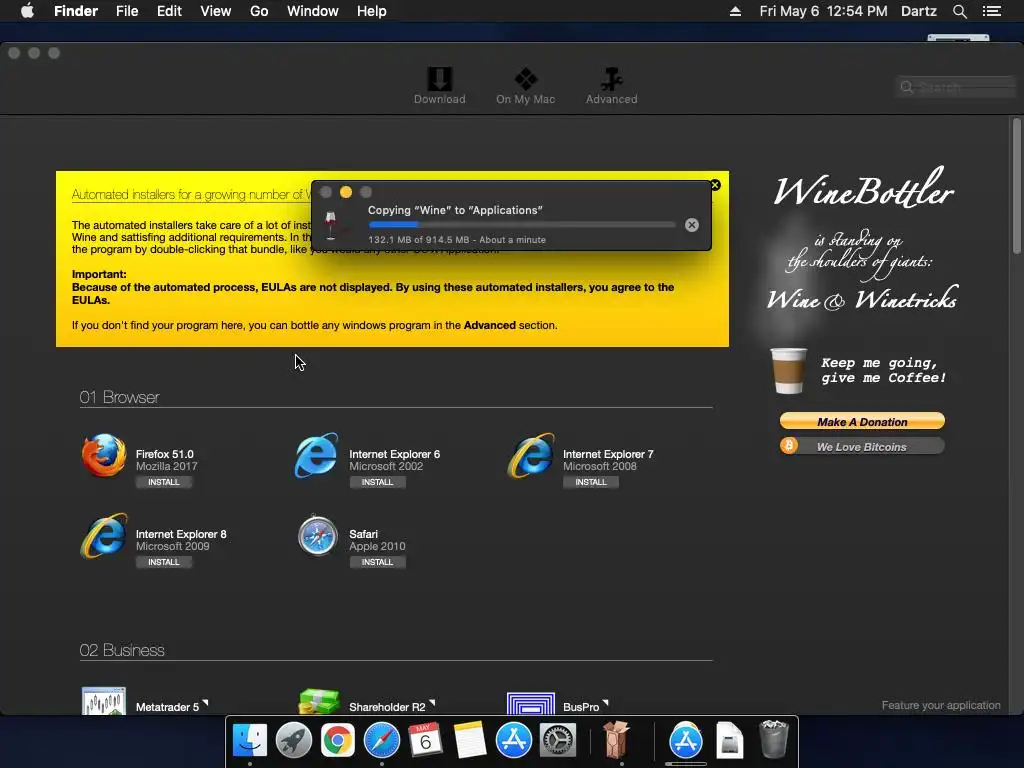Click the BusPro icon
The width and height of the screenshot is (1024, 768).
point(531,703)
